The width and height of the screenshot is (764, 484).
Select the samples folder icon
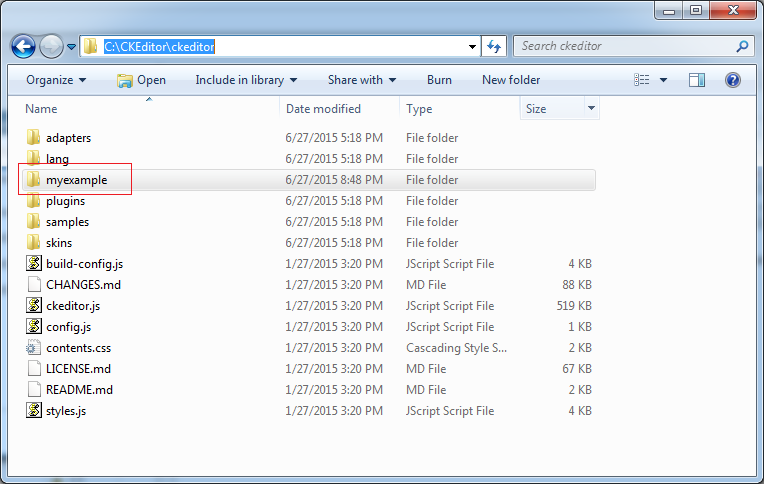click(x=33, y=221)
